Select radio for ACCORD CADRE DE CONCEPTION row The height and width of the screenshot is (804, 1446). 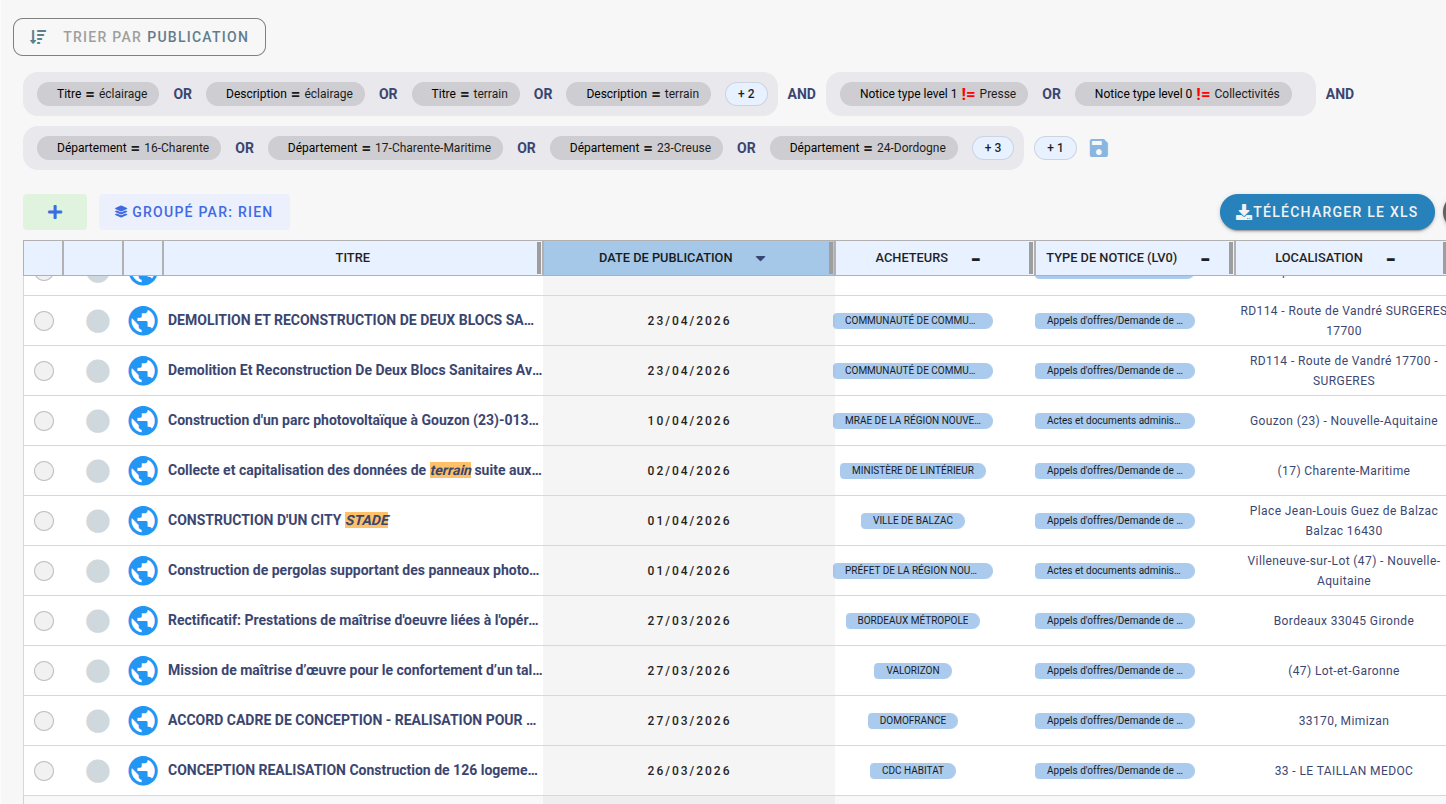point(44,720)
